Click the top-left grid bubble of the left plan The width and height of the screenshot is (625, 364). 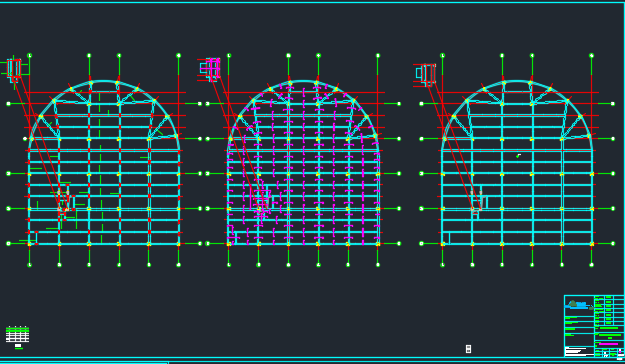pyautogui.click(x=29, y=55)
